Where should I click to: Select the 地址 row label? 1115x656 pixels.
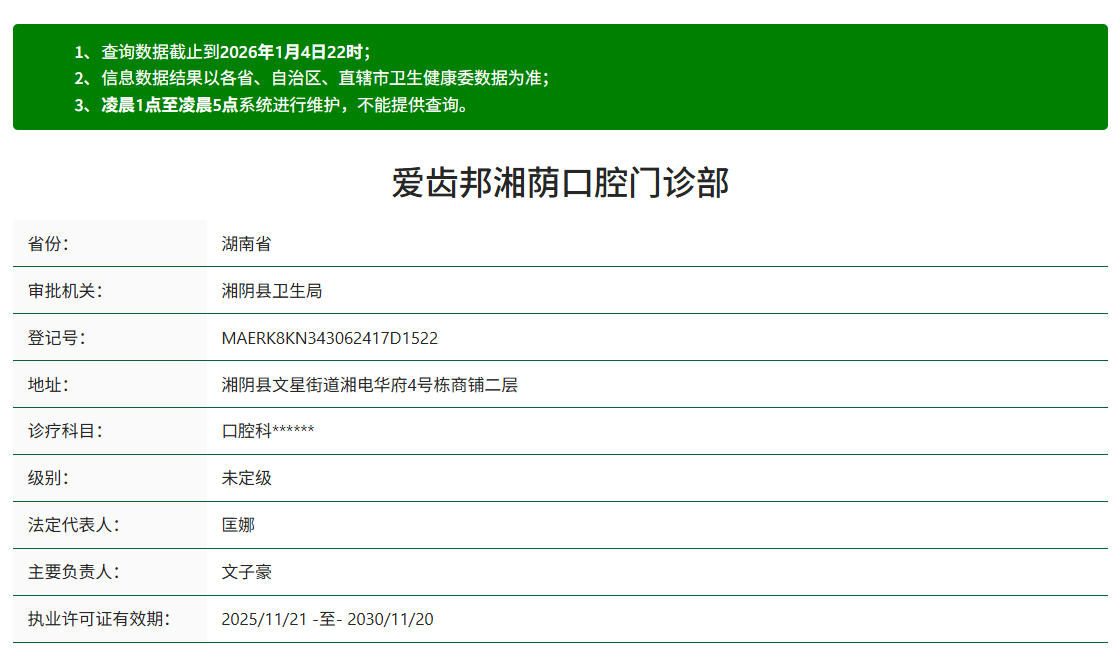48,385
